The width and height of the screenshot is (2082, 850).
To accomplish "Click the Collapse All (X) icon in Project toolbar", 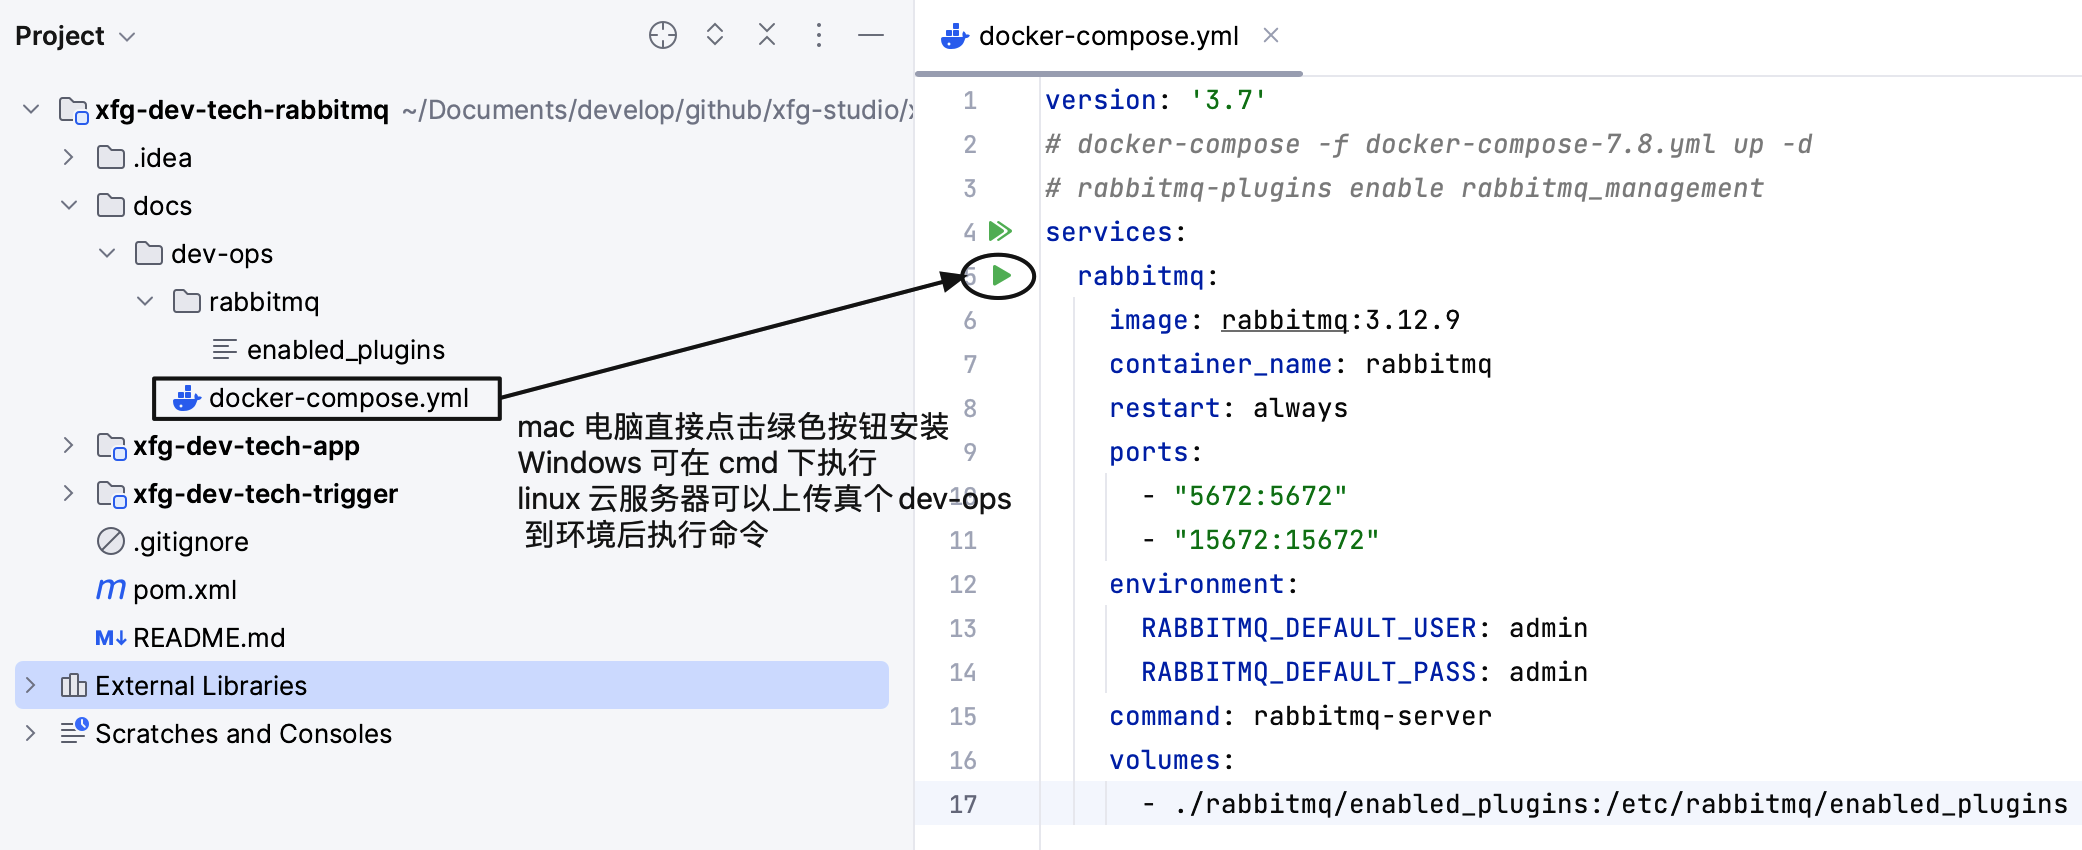I will coord(767,35).
